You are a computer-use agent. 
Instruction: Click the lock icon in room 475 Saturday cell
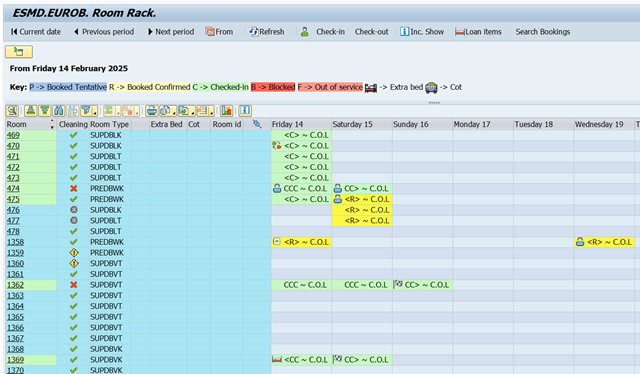coord(338,199)
